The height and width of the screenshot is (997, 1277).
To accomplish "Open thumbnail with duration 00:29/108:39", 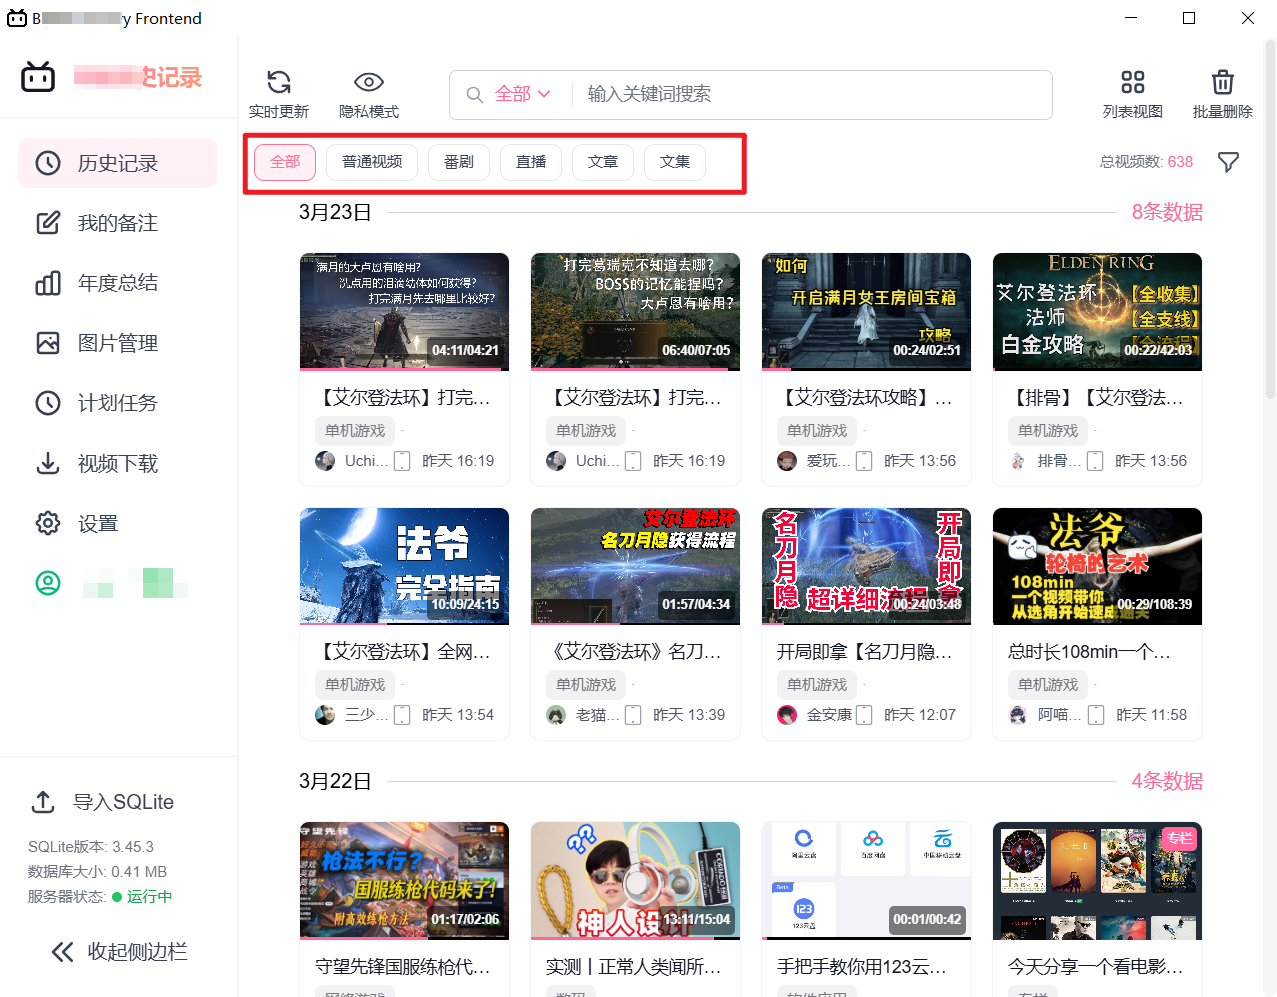I will [1097, 566].
